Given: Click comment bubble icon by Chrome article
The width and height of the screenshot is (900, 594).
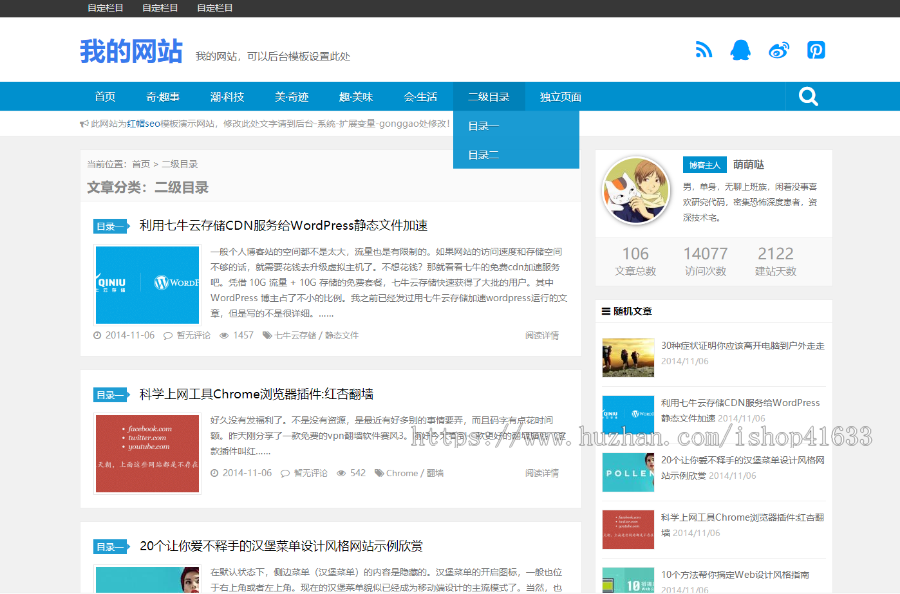Looking at the screenshot, I should click(285, 473).
